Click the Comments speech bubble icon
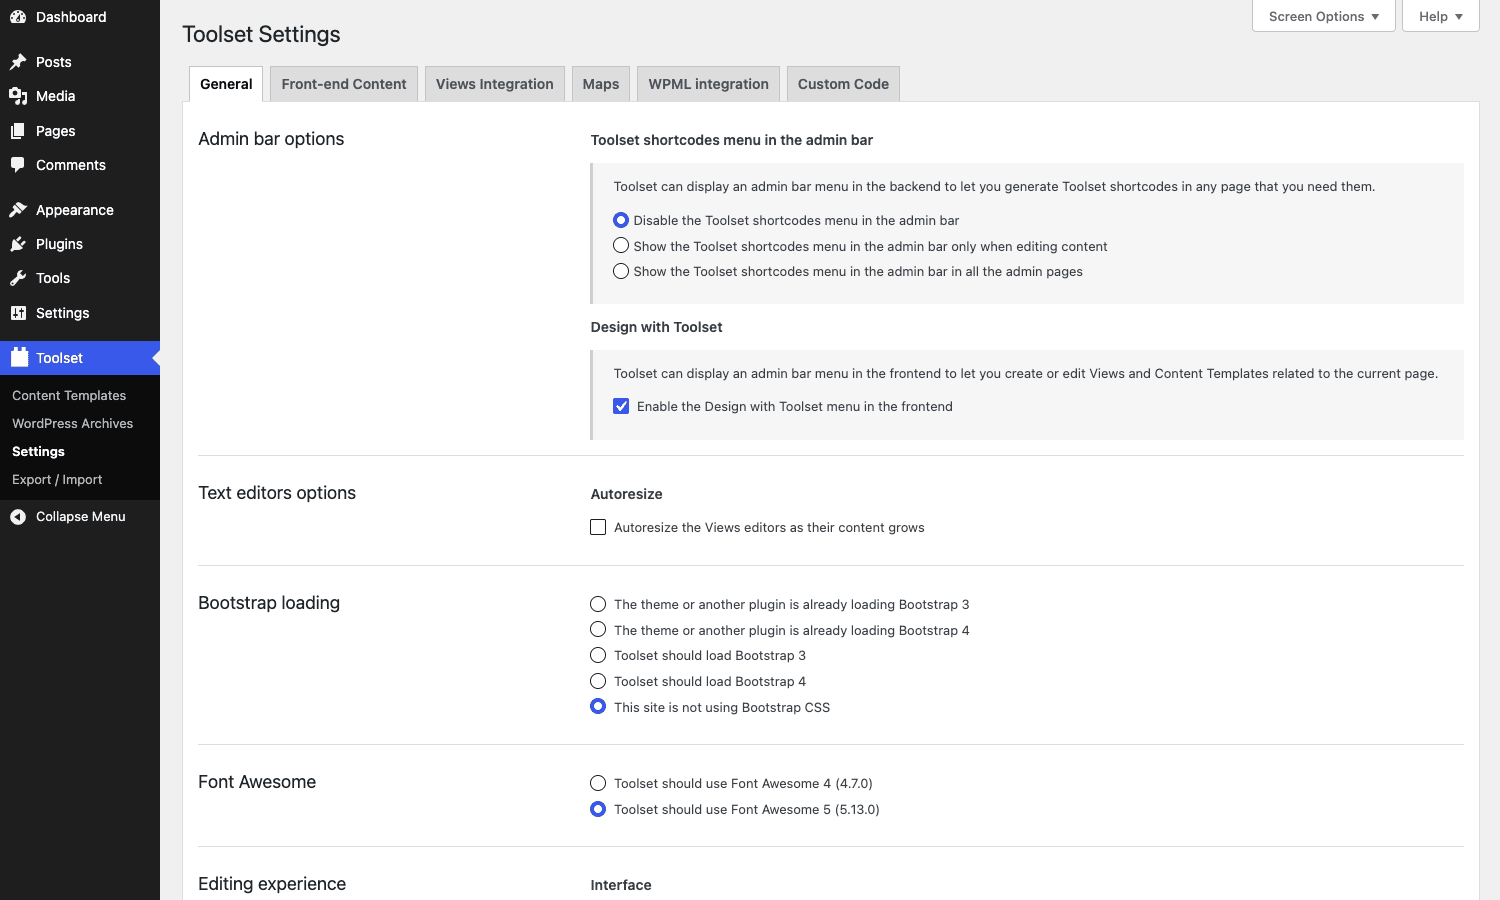The width and height of the screenshot is (1500, 900). click(x=18, y=165)
